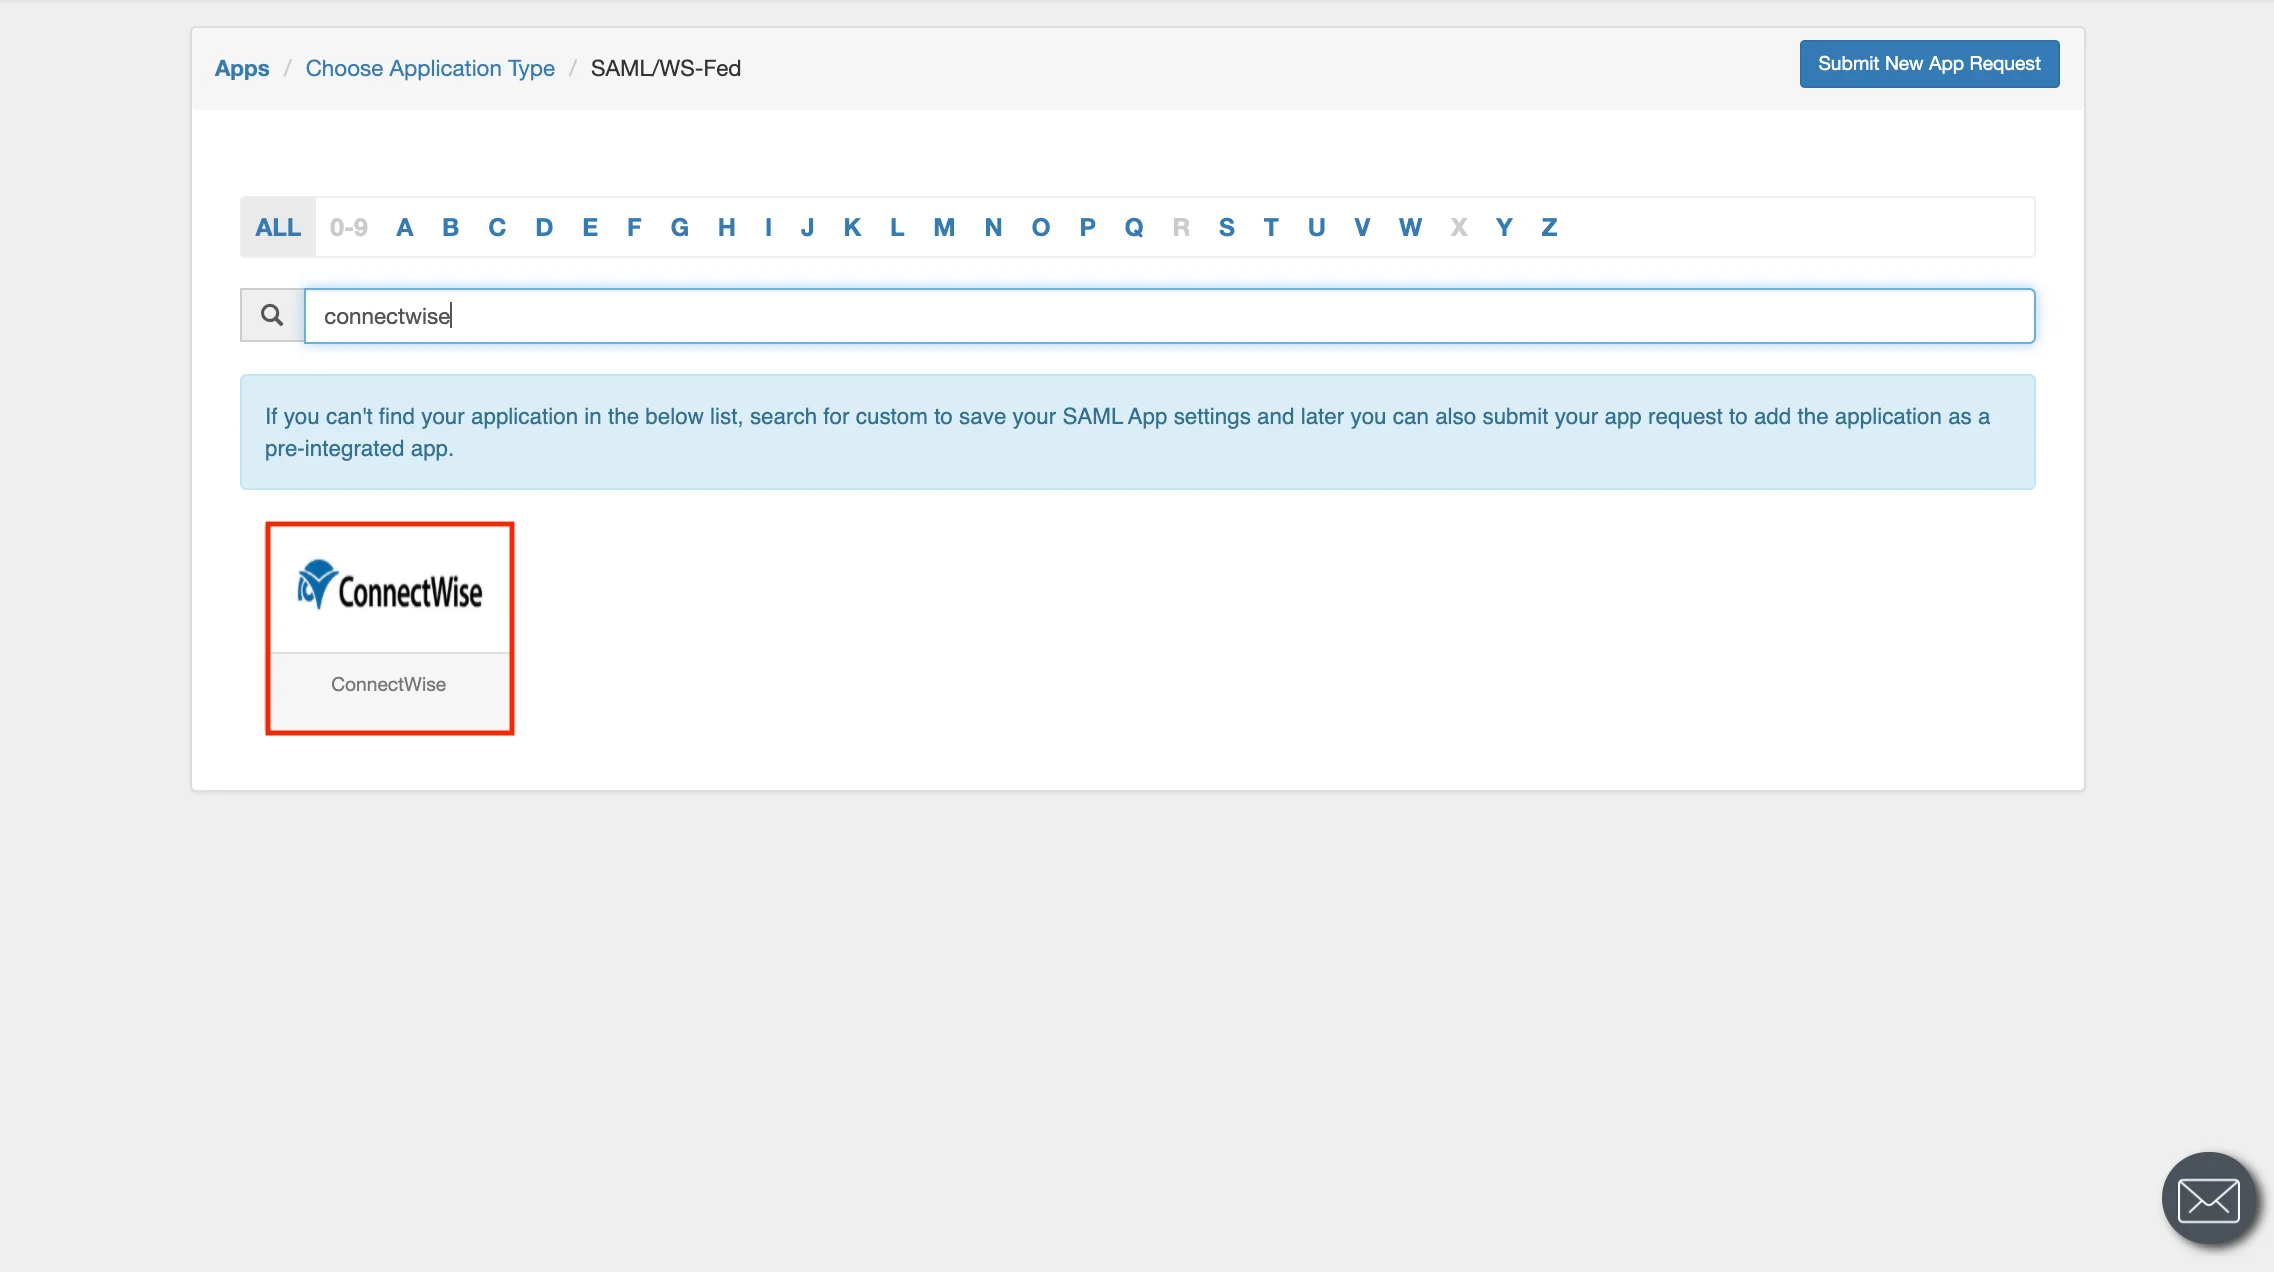Image resolution: width=2274 pixels, height=1272 pixels.
Task: Select the letter B filter
Action: tap(450, 228)
